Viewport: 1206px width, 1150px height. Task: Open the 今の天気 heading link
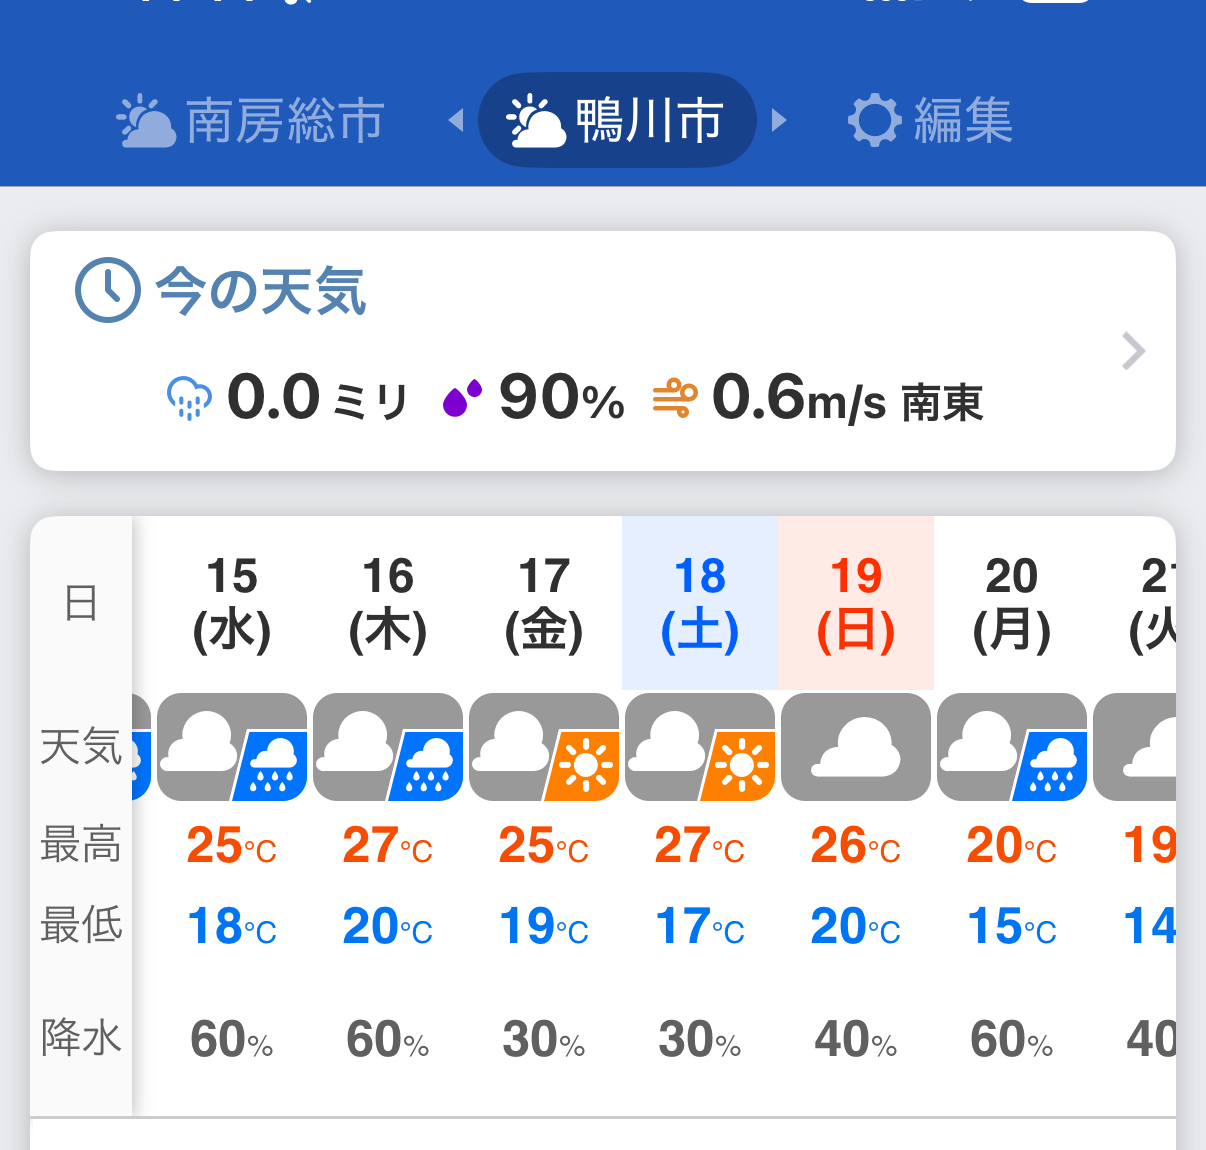[x=261, y=291]
